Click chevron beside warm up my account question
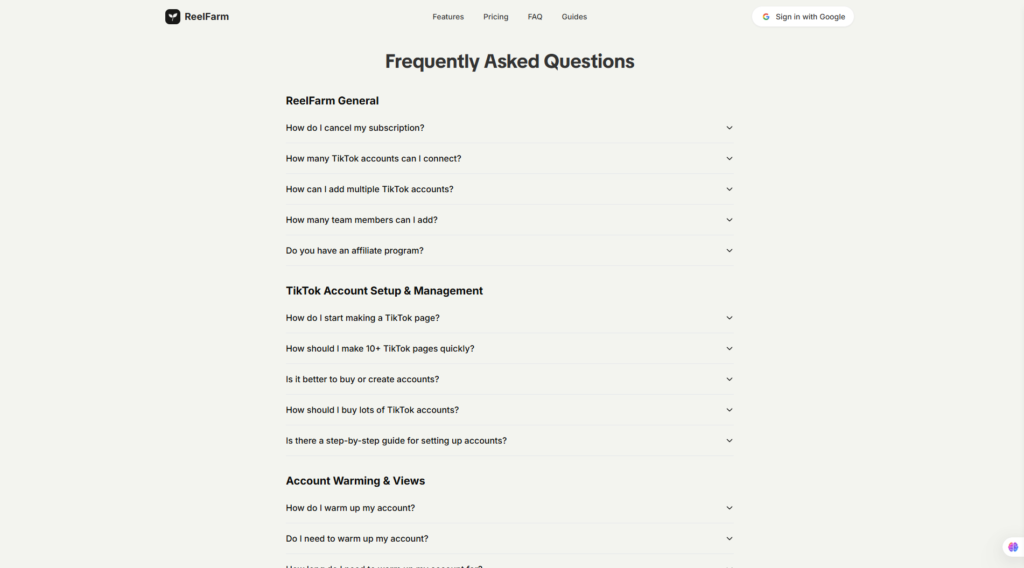Image resolution: width=1024 pixels, height=568 pixels. click(729, 508)
